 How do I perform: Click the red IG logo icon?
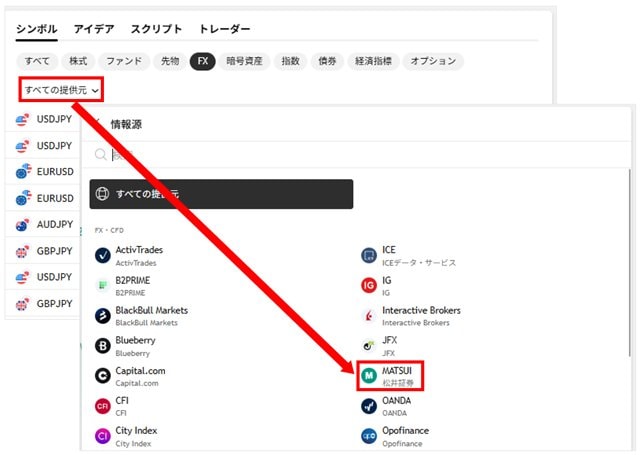tap(369, 286)
